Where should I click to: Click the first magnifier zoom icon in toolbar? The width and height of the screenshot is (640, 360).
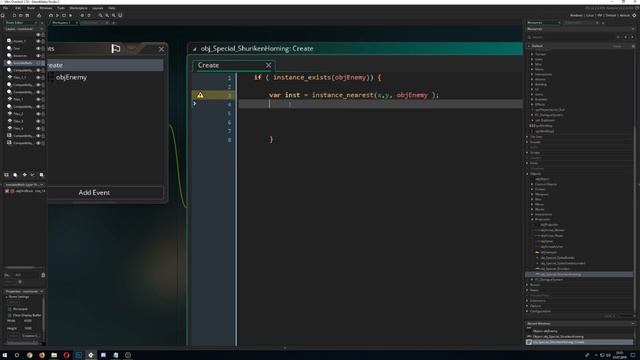(x=100, y=16)
